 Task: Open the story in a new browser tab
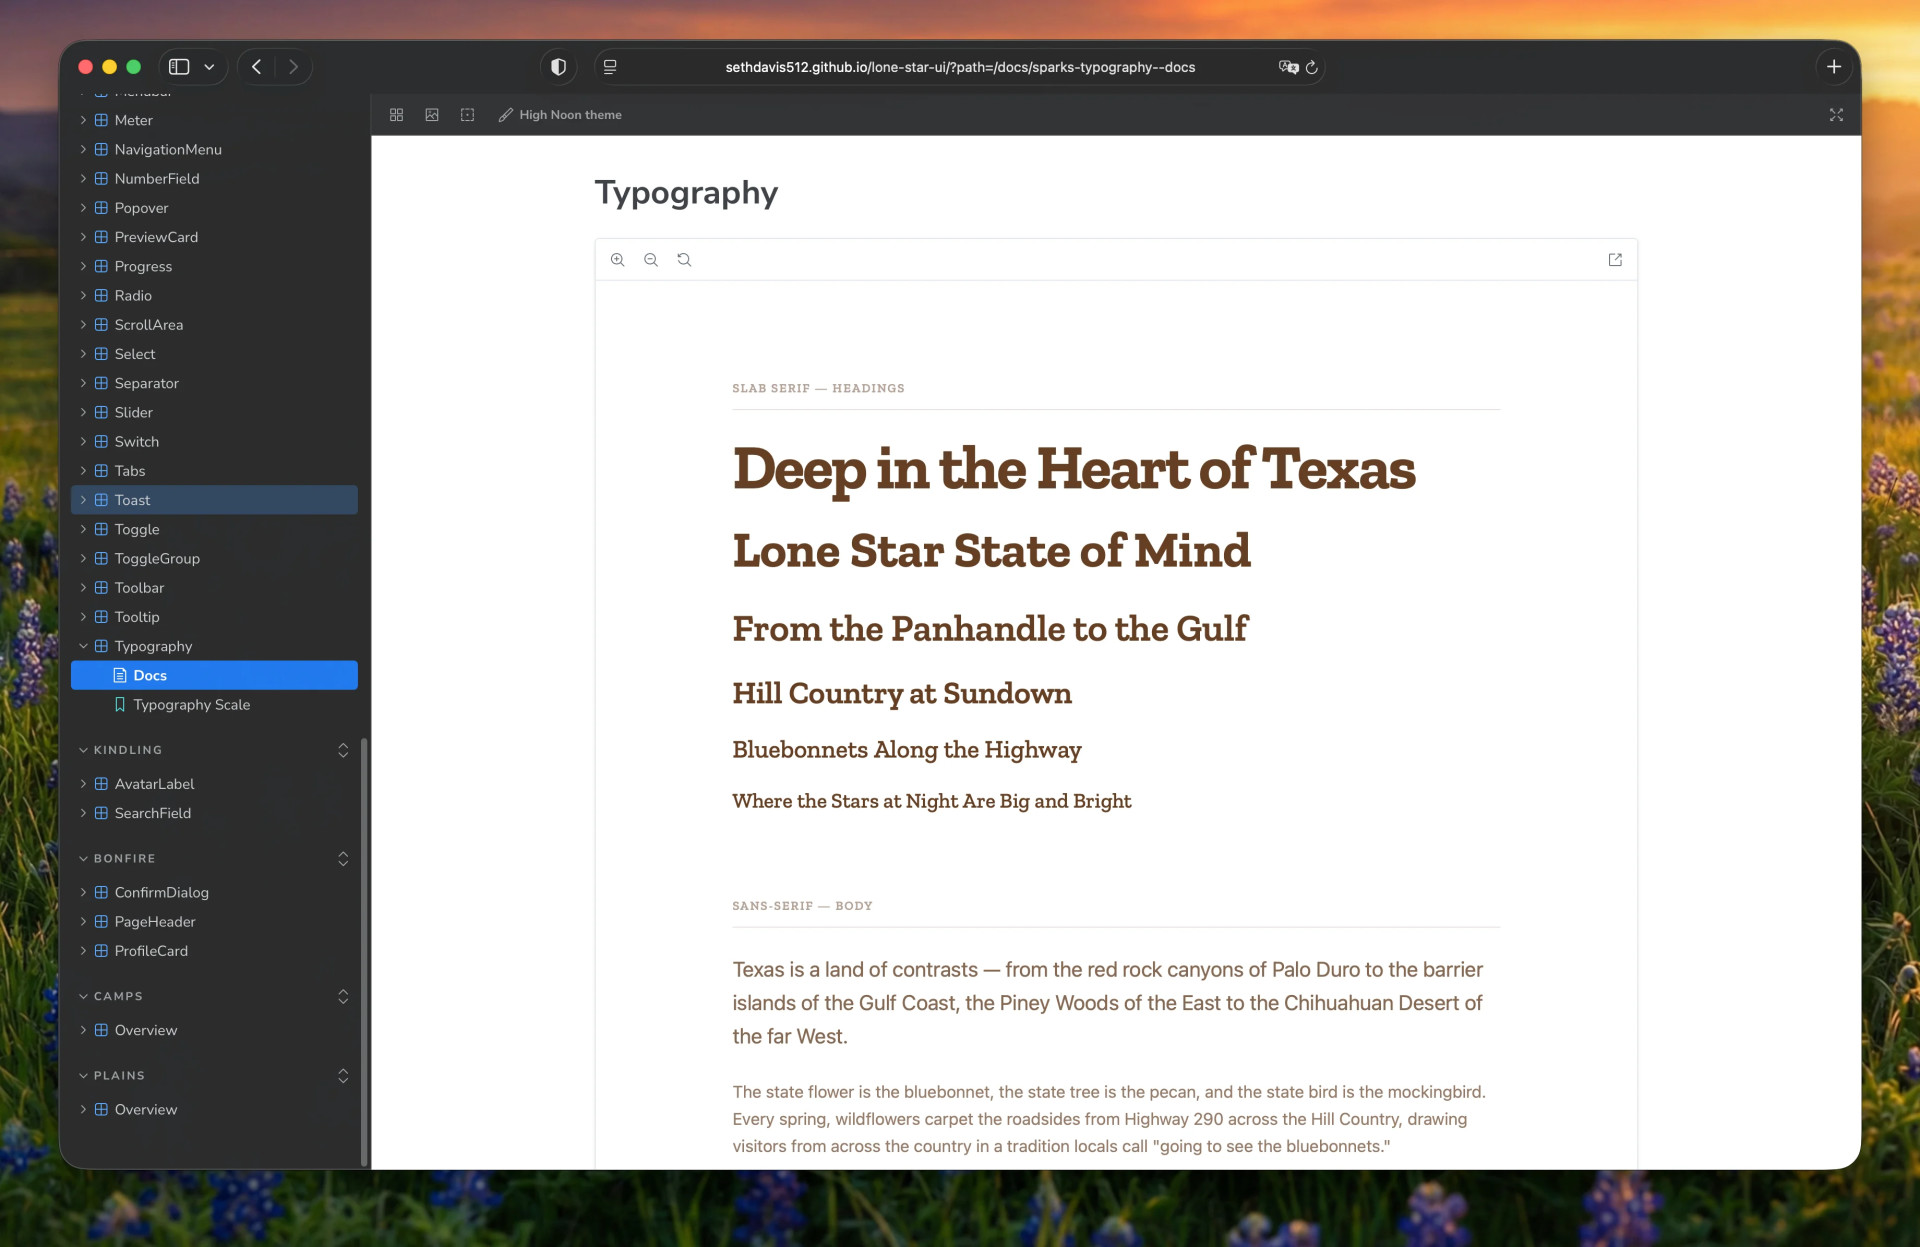[x=1615, y=259]
